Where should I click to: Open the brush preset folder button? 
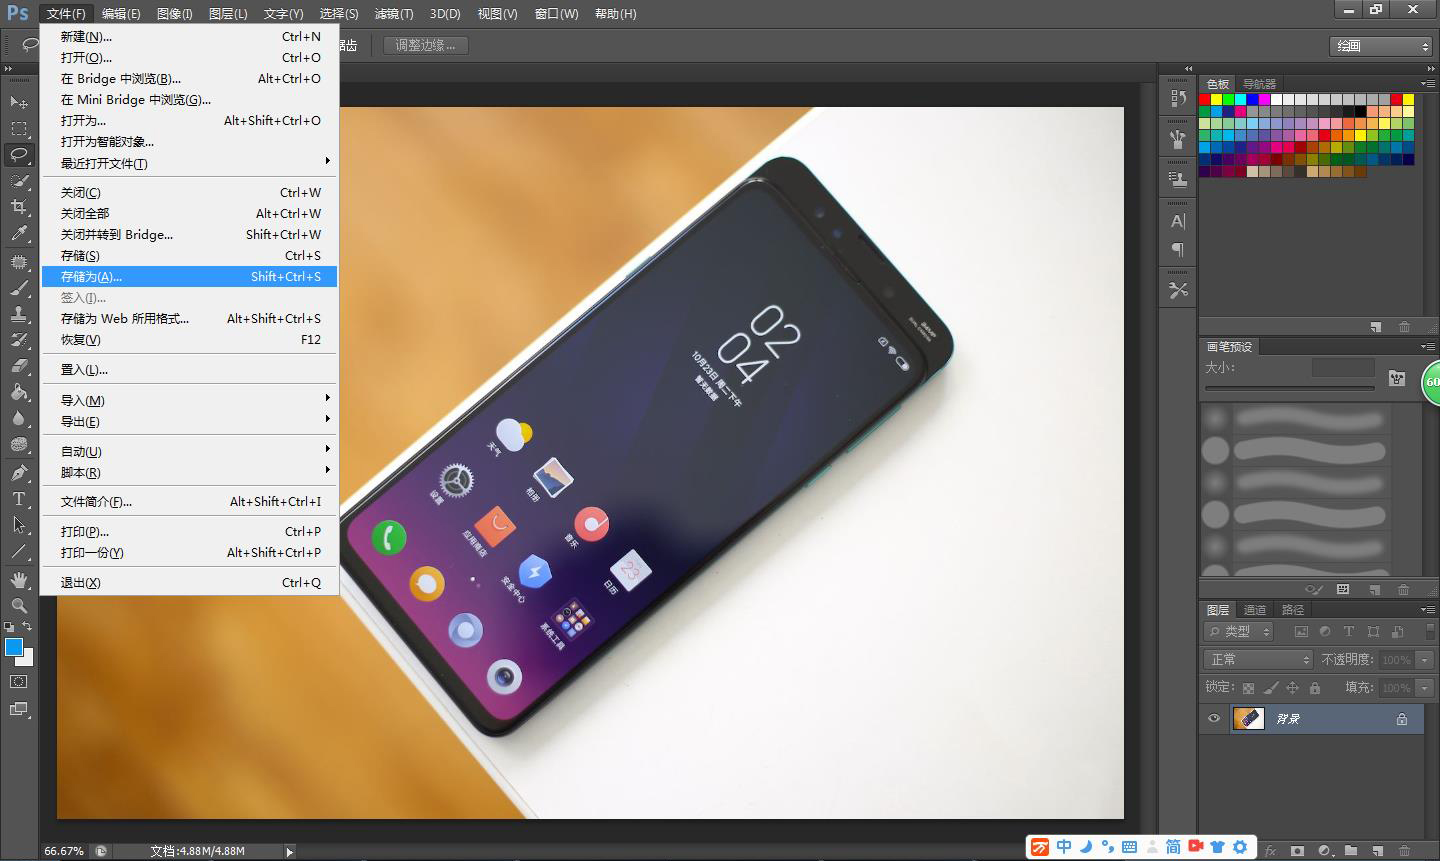click(x=1397, y=378)
